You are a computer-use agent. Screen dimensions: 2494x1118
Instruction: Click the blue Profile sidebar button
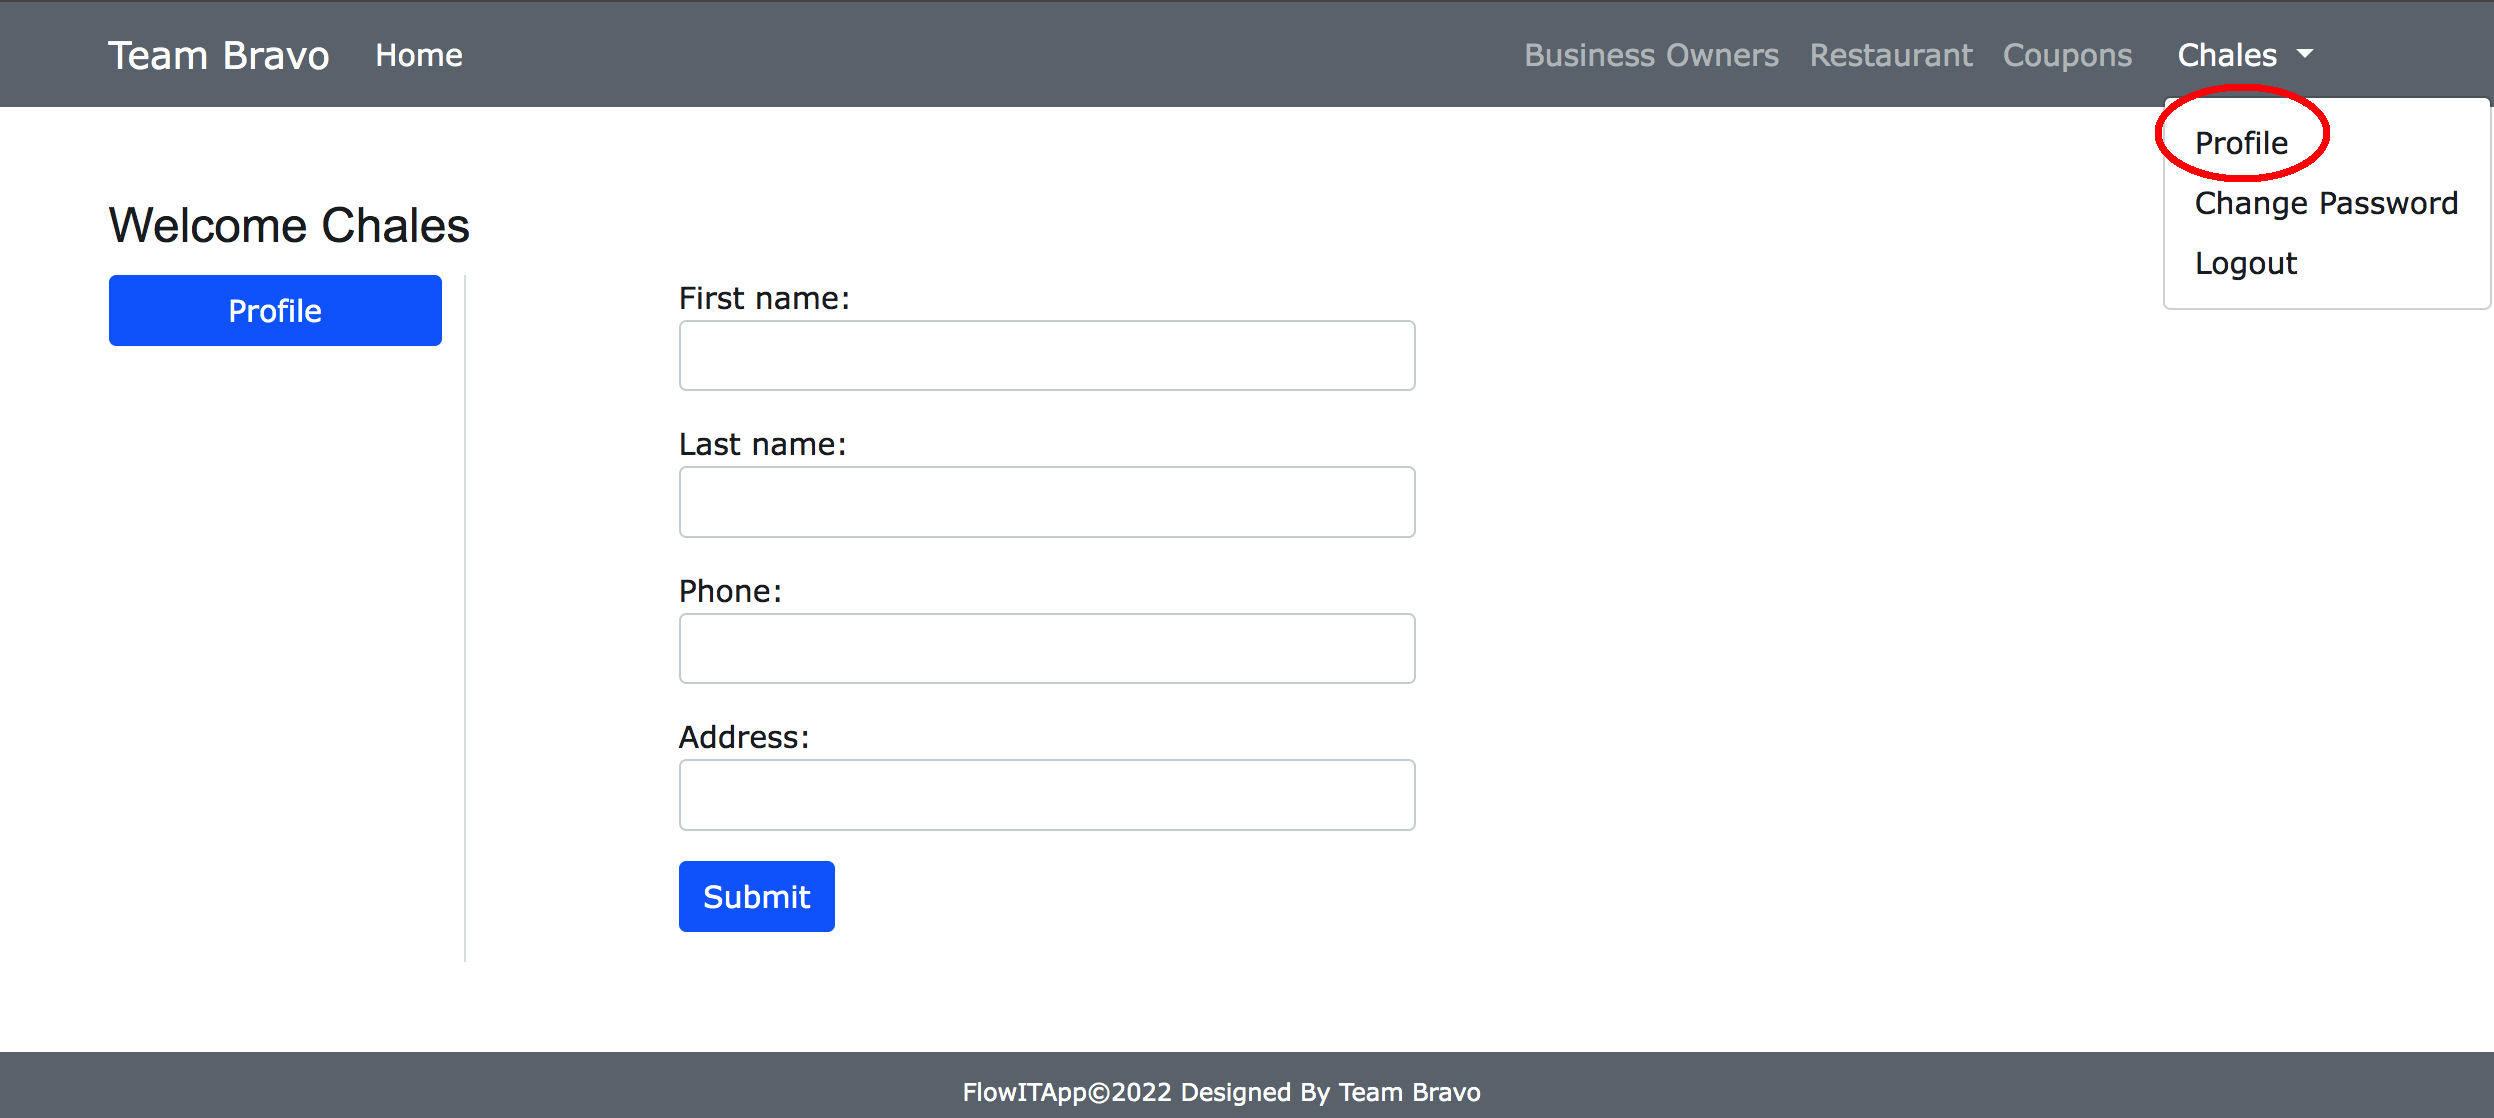[275, 310]
